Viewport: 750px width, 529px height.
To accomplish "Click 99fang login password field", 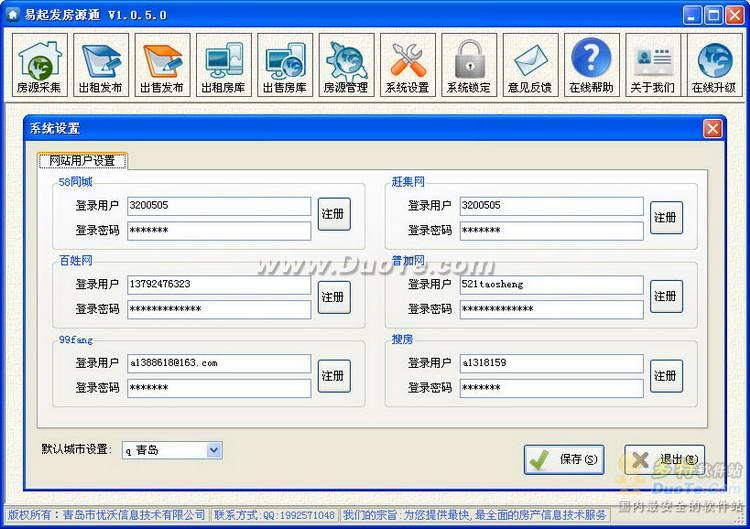I will tap(219, 388).
